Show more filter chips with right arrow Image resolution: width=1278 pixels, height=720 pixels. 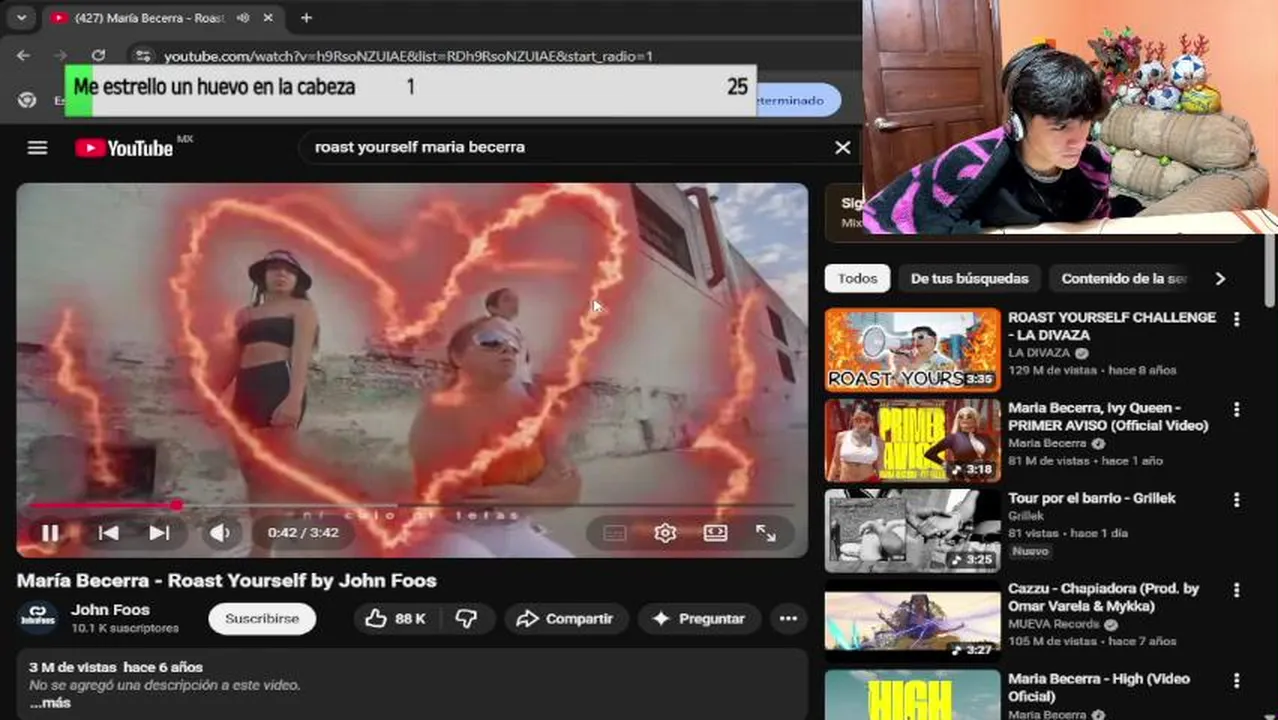tap(1220, 279)
